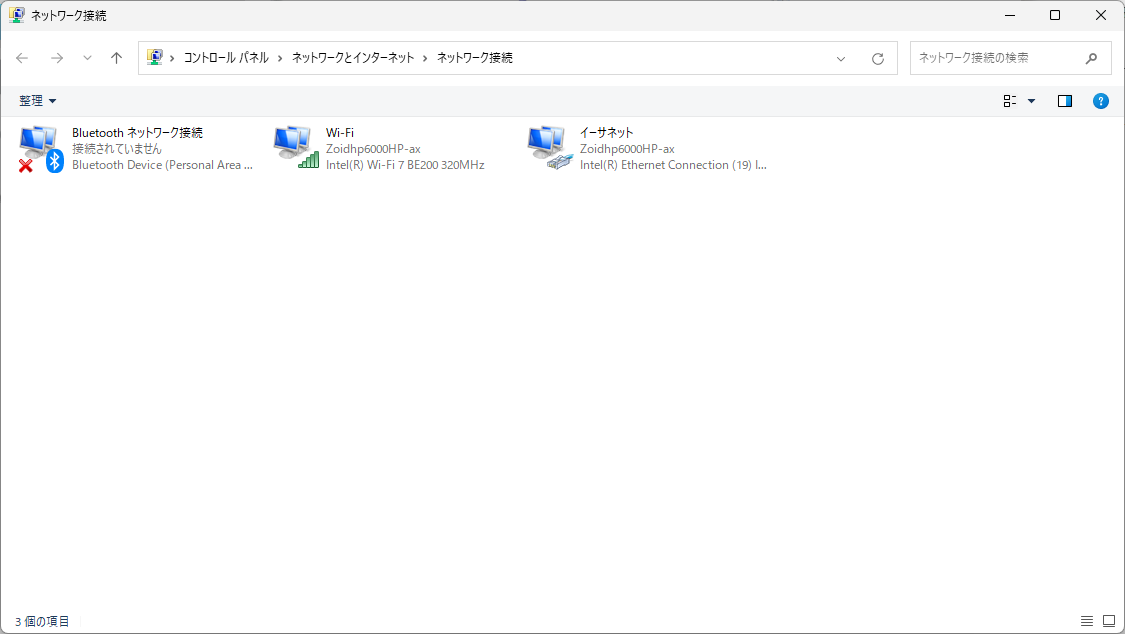Navigate to コントロール パネル breadcrumb
1125x634 pixels.
coord(225,58)
